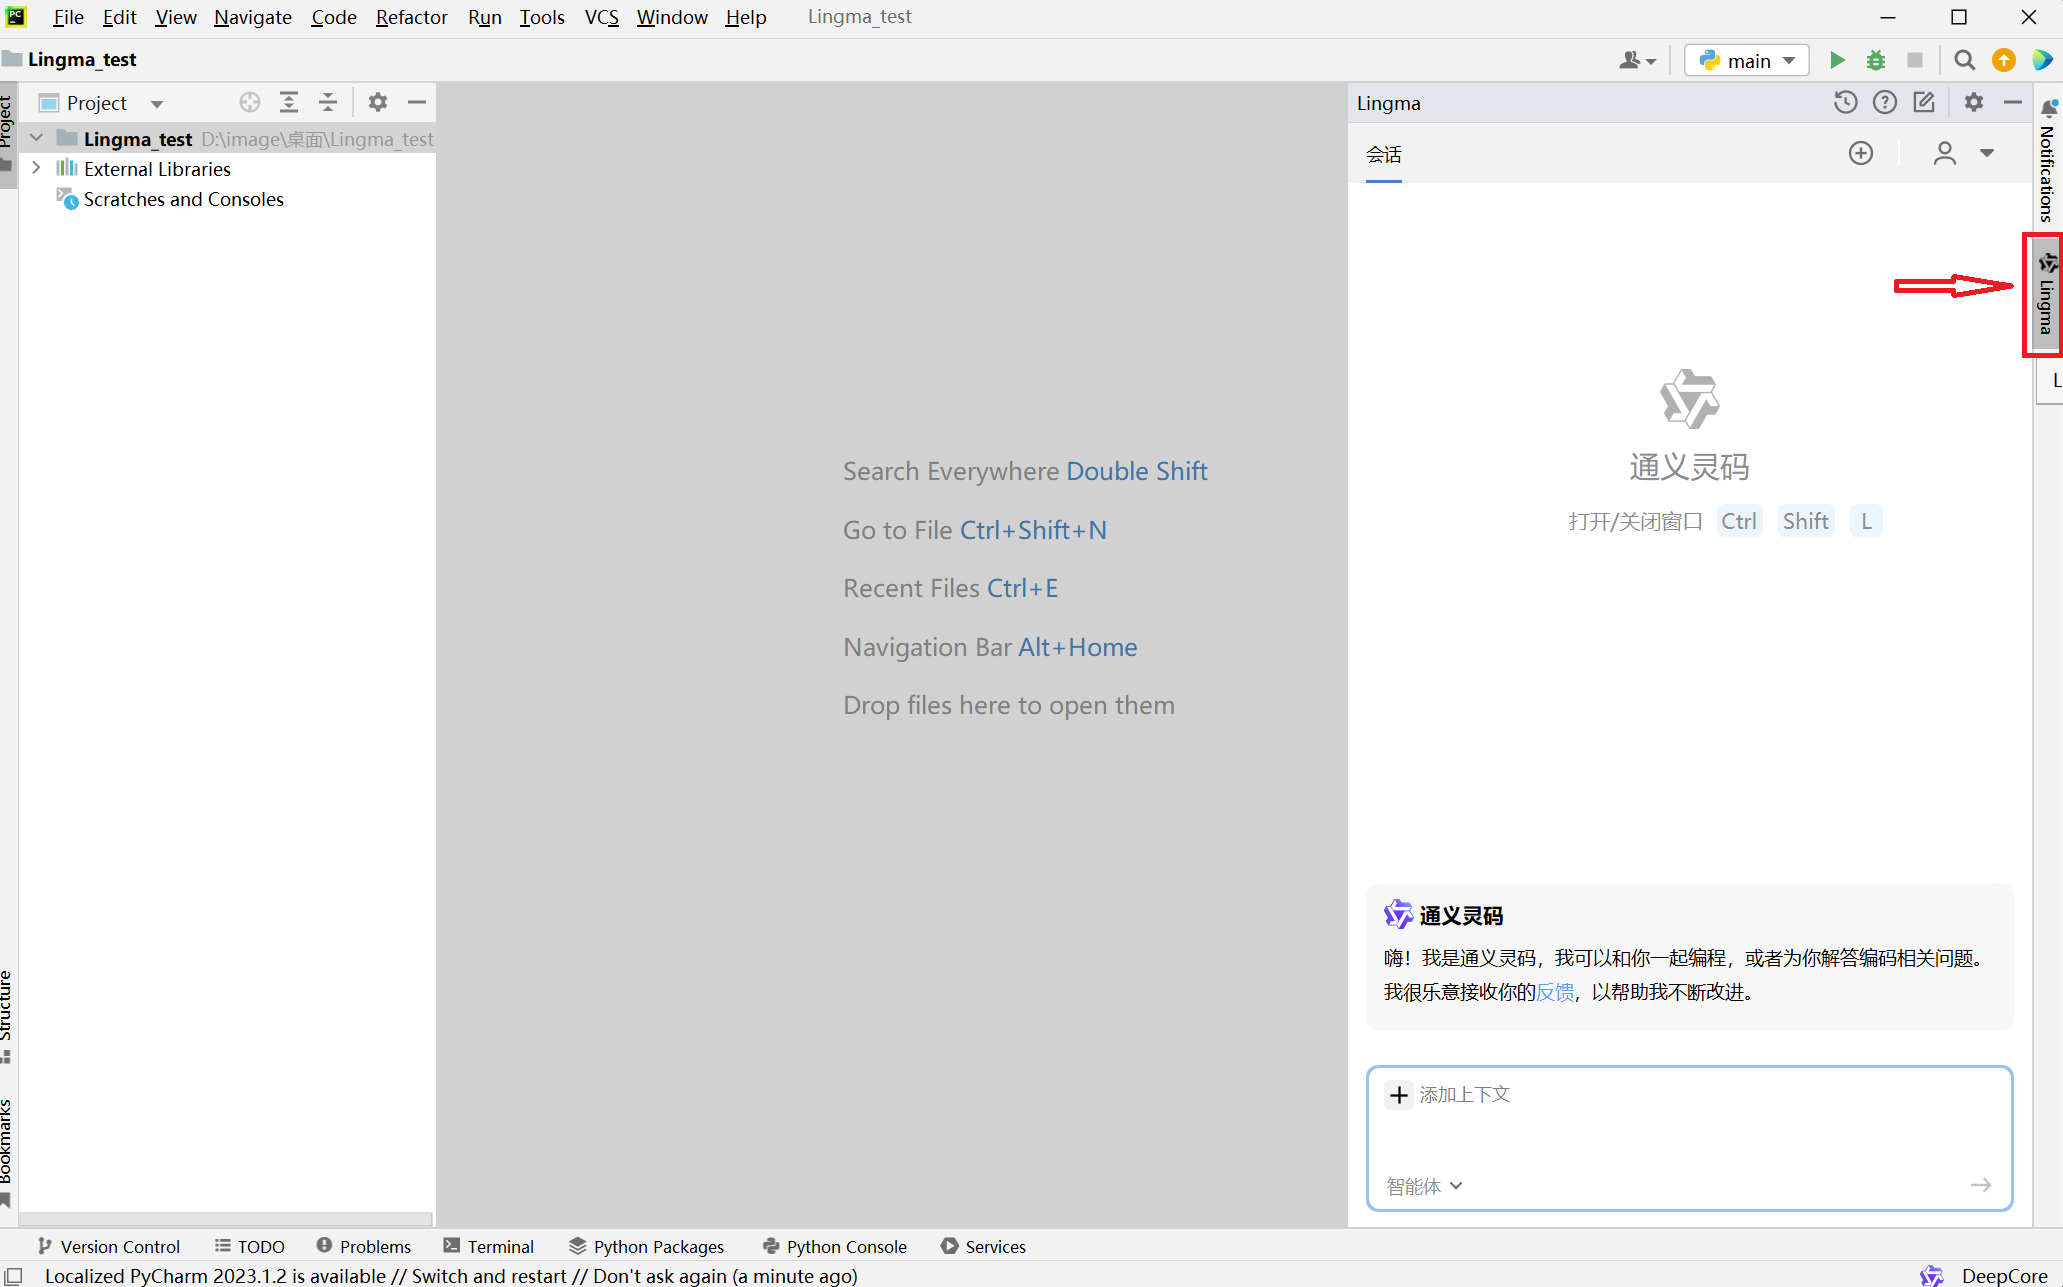Screen dimensions: 2063x1287
Task: Open the Services tool window
Action: pyautogui.click(x=983, y=1246)
